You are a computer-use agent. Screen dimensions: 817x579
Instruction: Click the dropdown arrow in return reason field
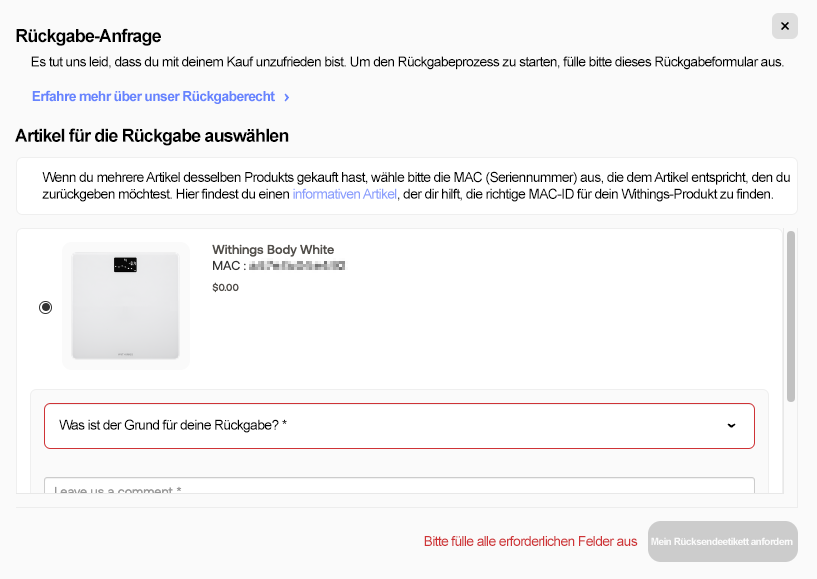click(732, 426)
